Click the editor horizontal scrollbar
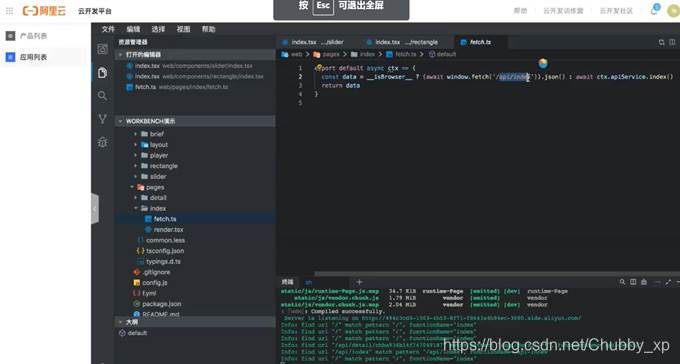This screenshot has width=680, height=364. pos(497,274)
